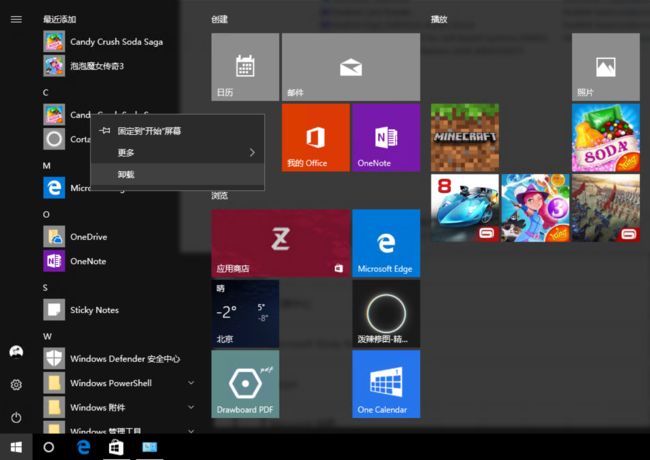Viewport: 650px width, 460px height.
Task: Open the battle strategy game tile
Action: pos(606,208)
